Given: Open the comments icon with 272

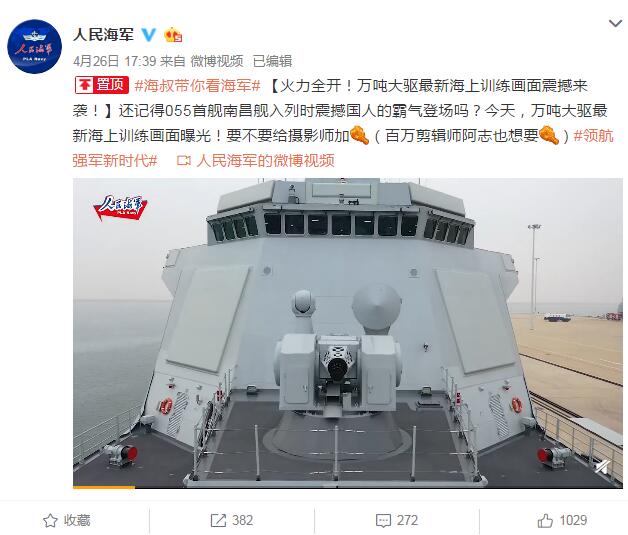Looking at the screenshot, I should [397, 520].
